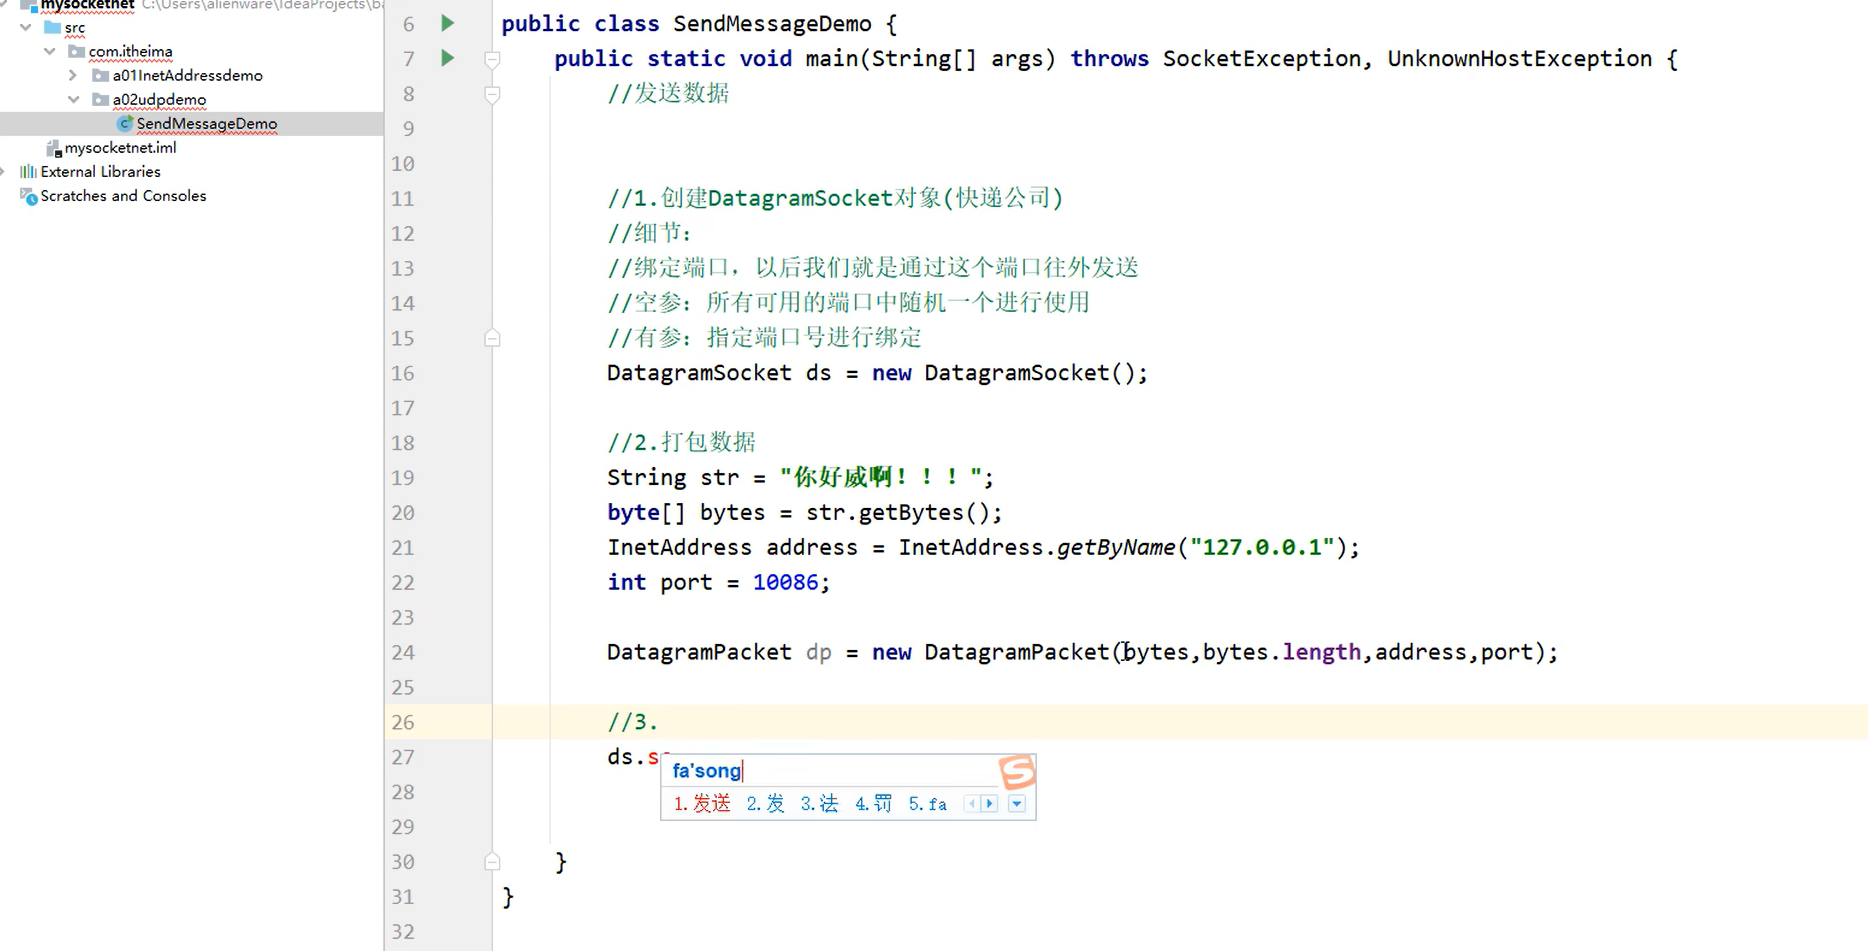
Task: Click the Sogou input method logo
Action: click(x=1017, y=772)
